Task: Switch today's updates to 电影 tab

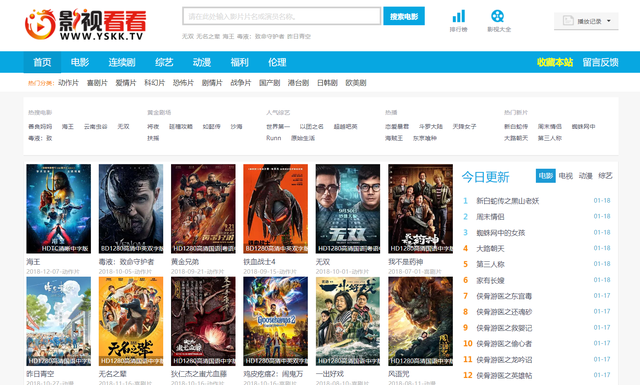Action: (x=545, y=176)
